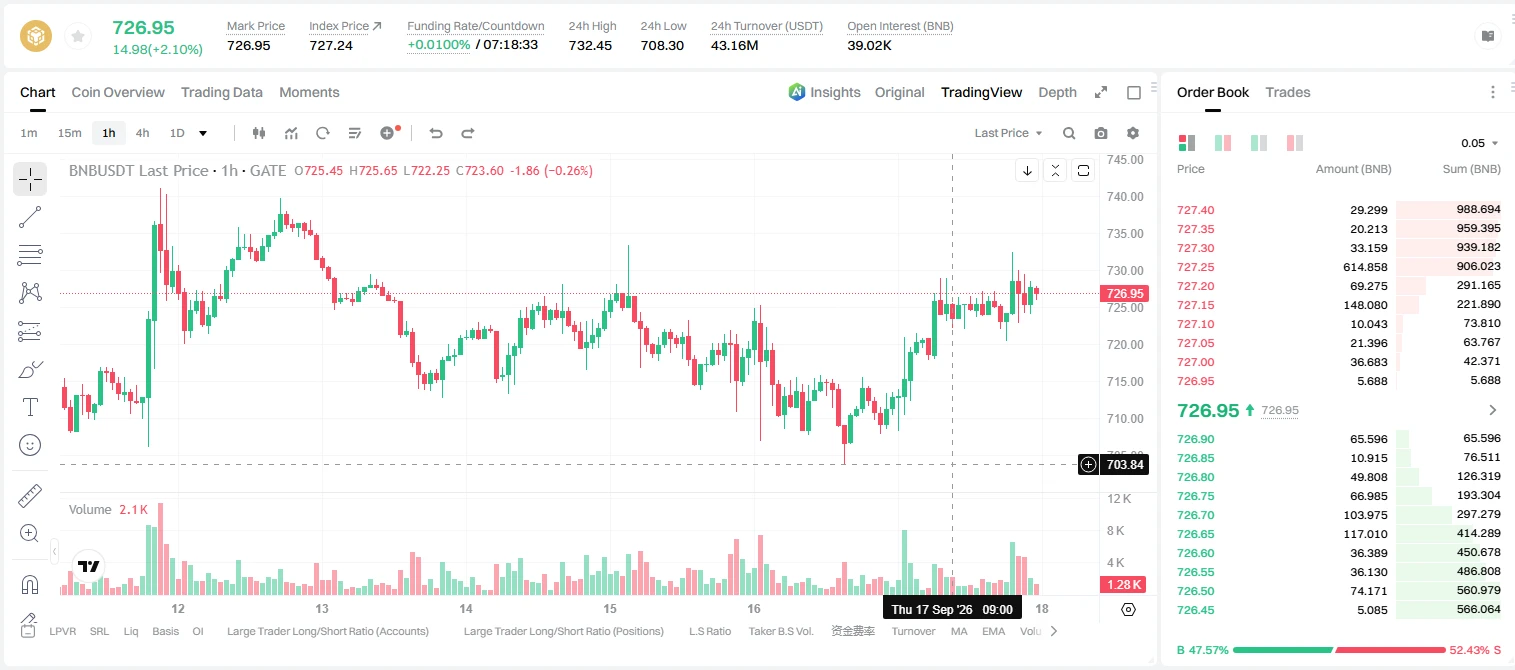
Task: Take a chart snapshot with camera icon
Action: (x=1101, y=133)
